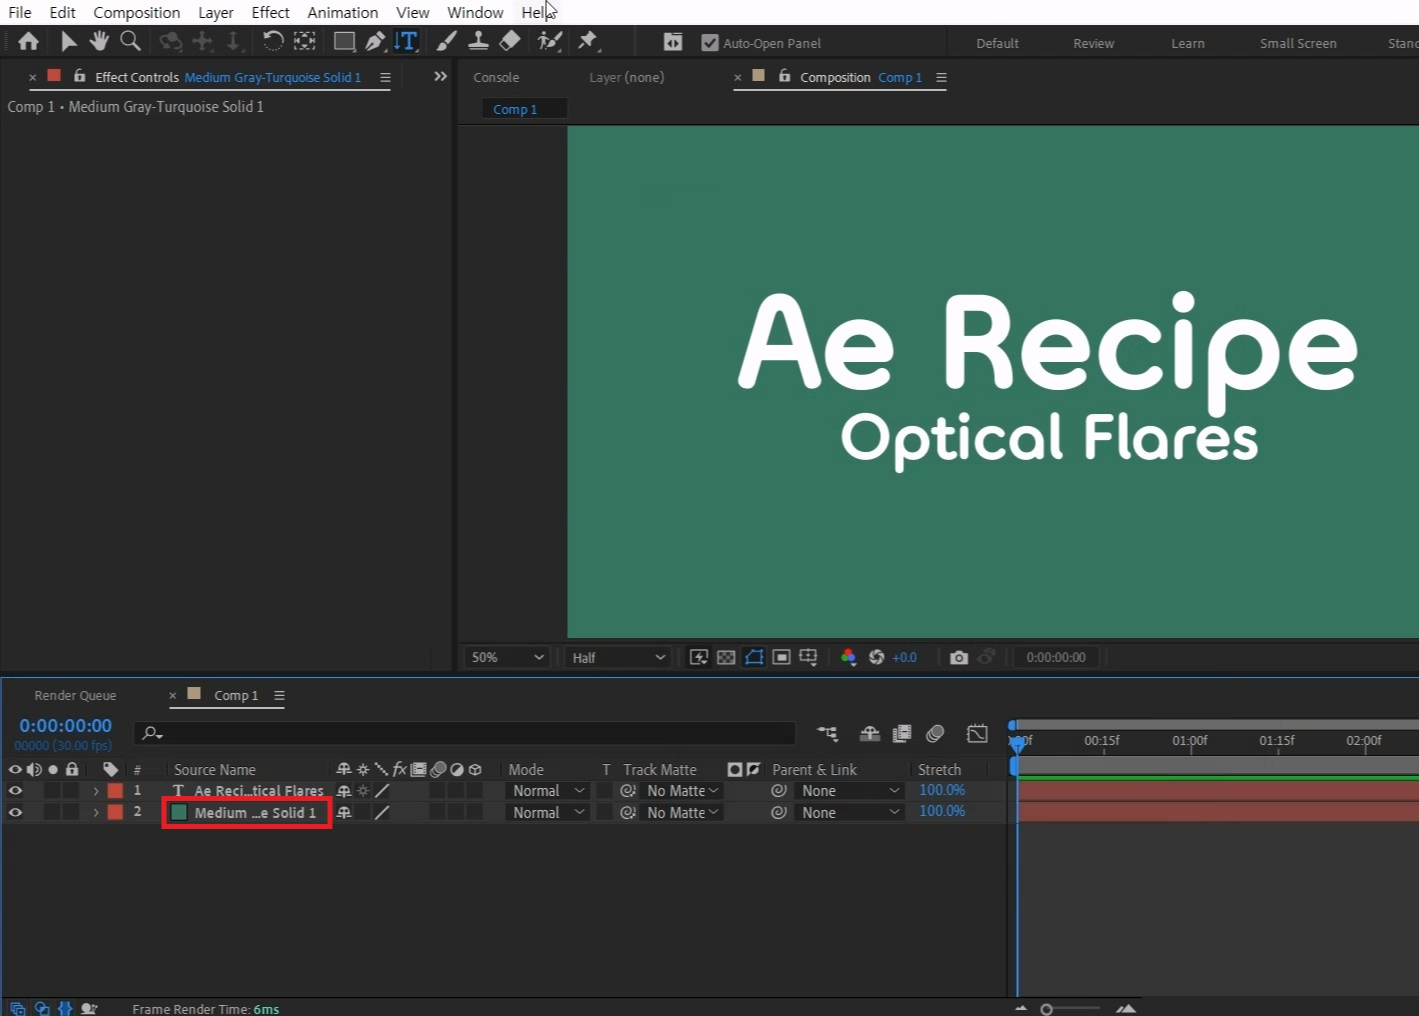This screenshot has width=1419, height=1016.
Task: Enable Motion Blur for the composition
Action: click(935, 733)
